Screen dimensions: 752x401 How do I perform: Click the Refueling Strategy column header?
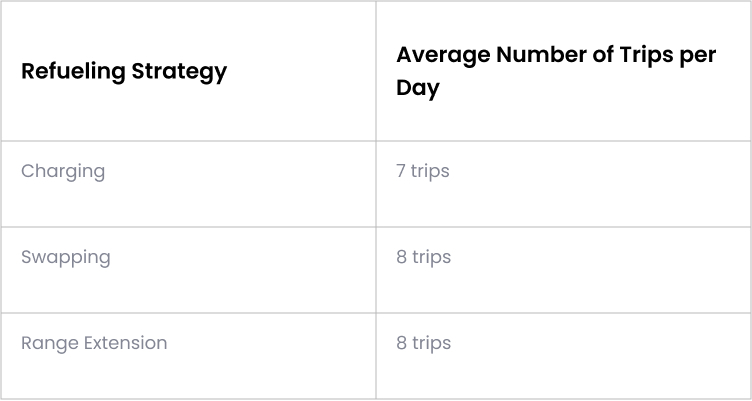[124, 71]
